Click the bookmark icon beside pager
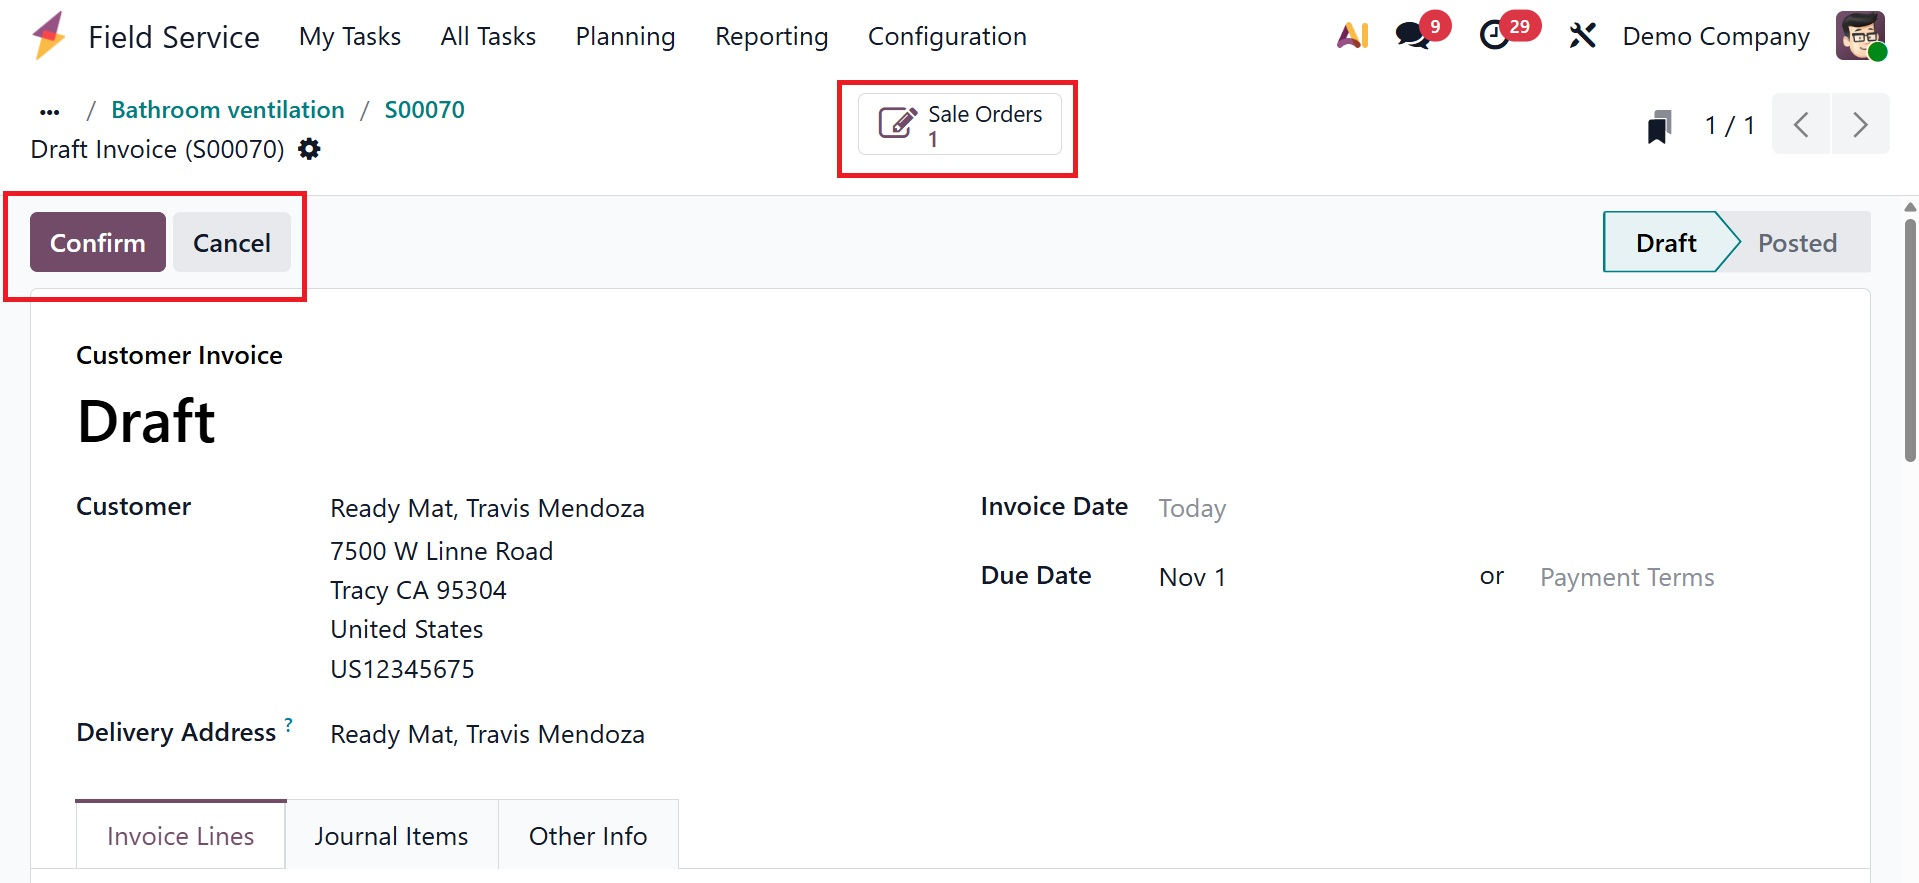This screenshot has height=883, width=1919. [x=1659, y=126]
